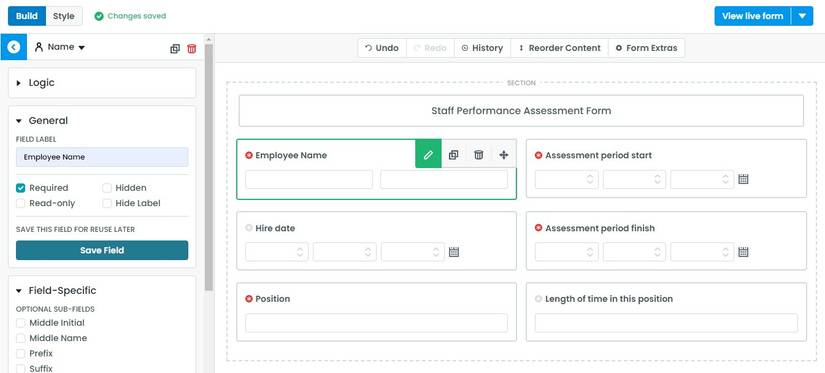Click the Field Label input box

(102, 157)
